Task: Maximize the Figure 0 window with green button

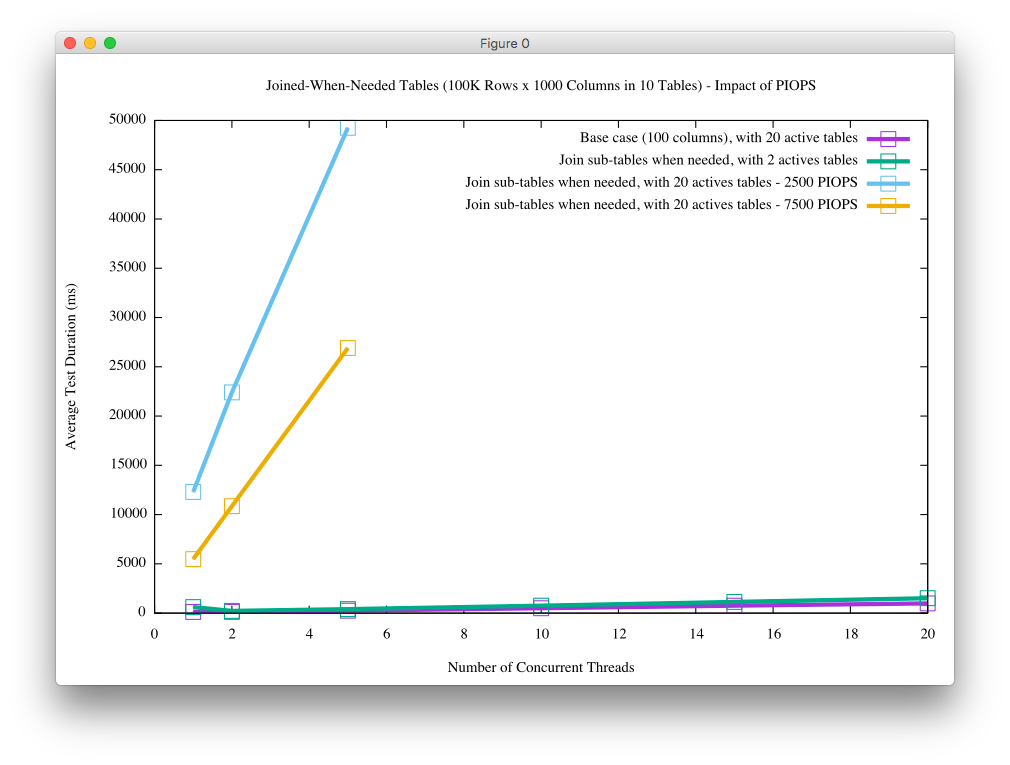Action: [110, 43]
